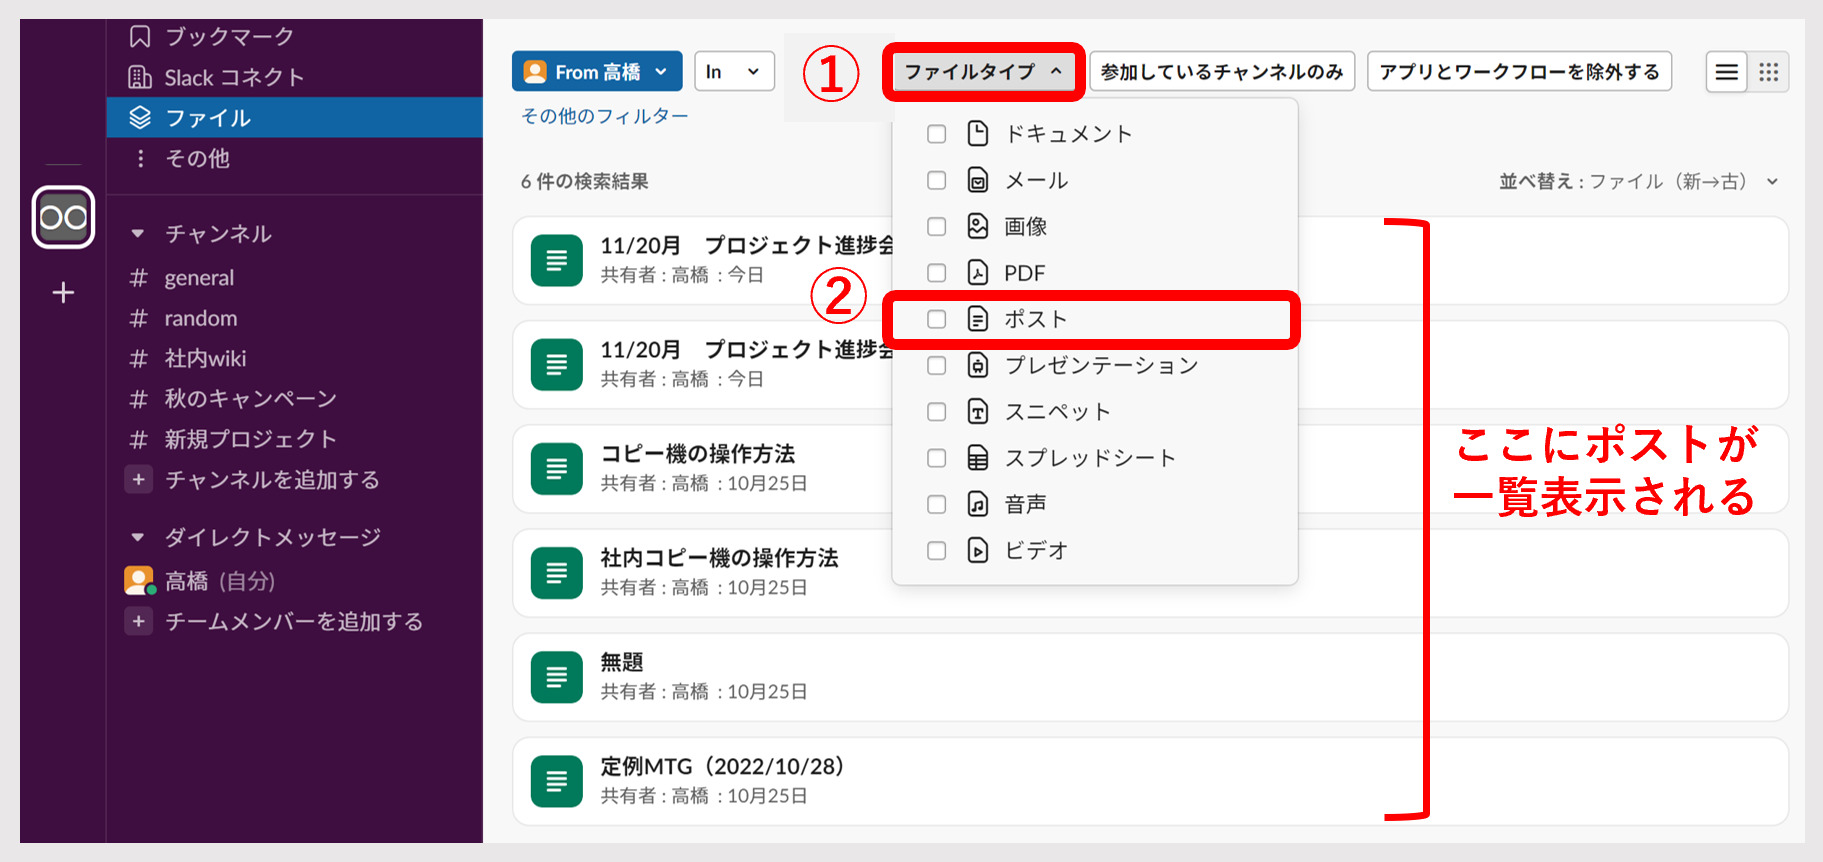Check the ポスト checkbox

click(936, 319)
